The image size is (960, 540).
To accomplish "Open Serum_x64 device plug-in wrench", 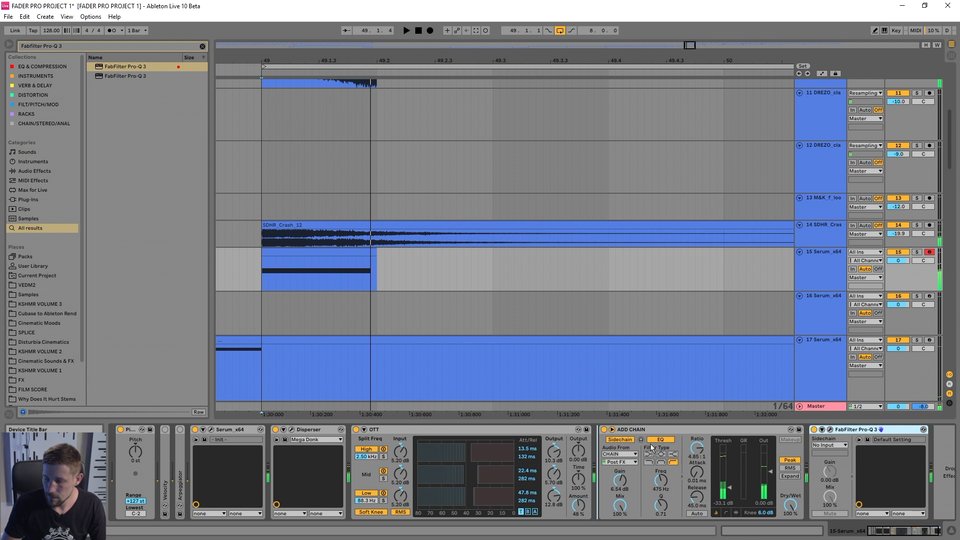I will coord(211,430).
